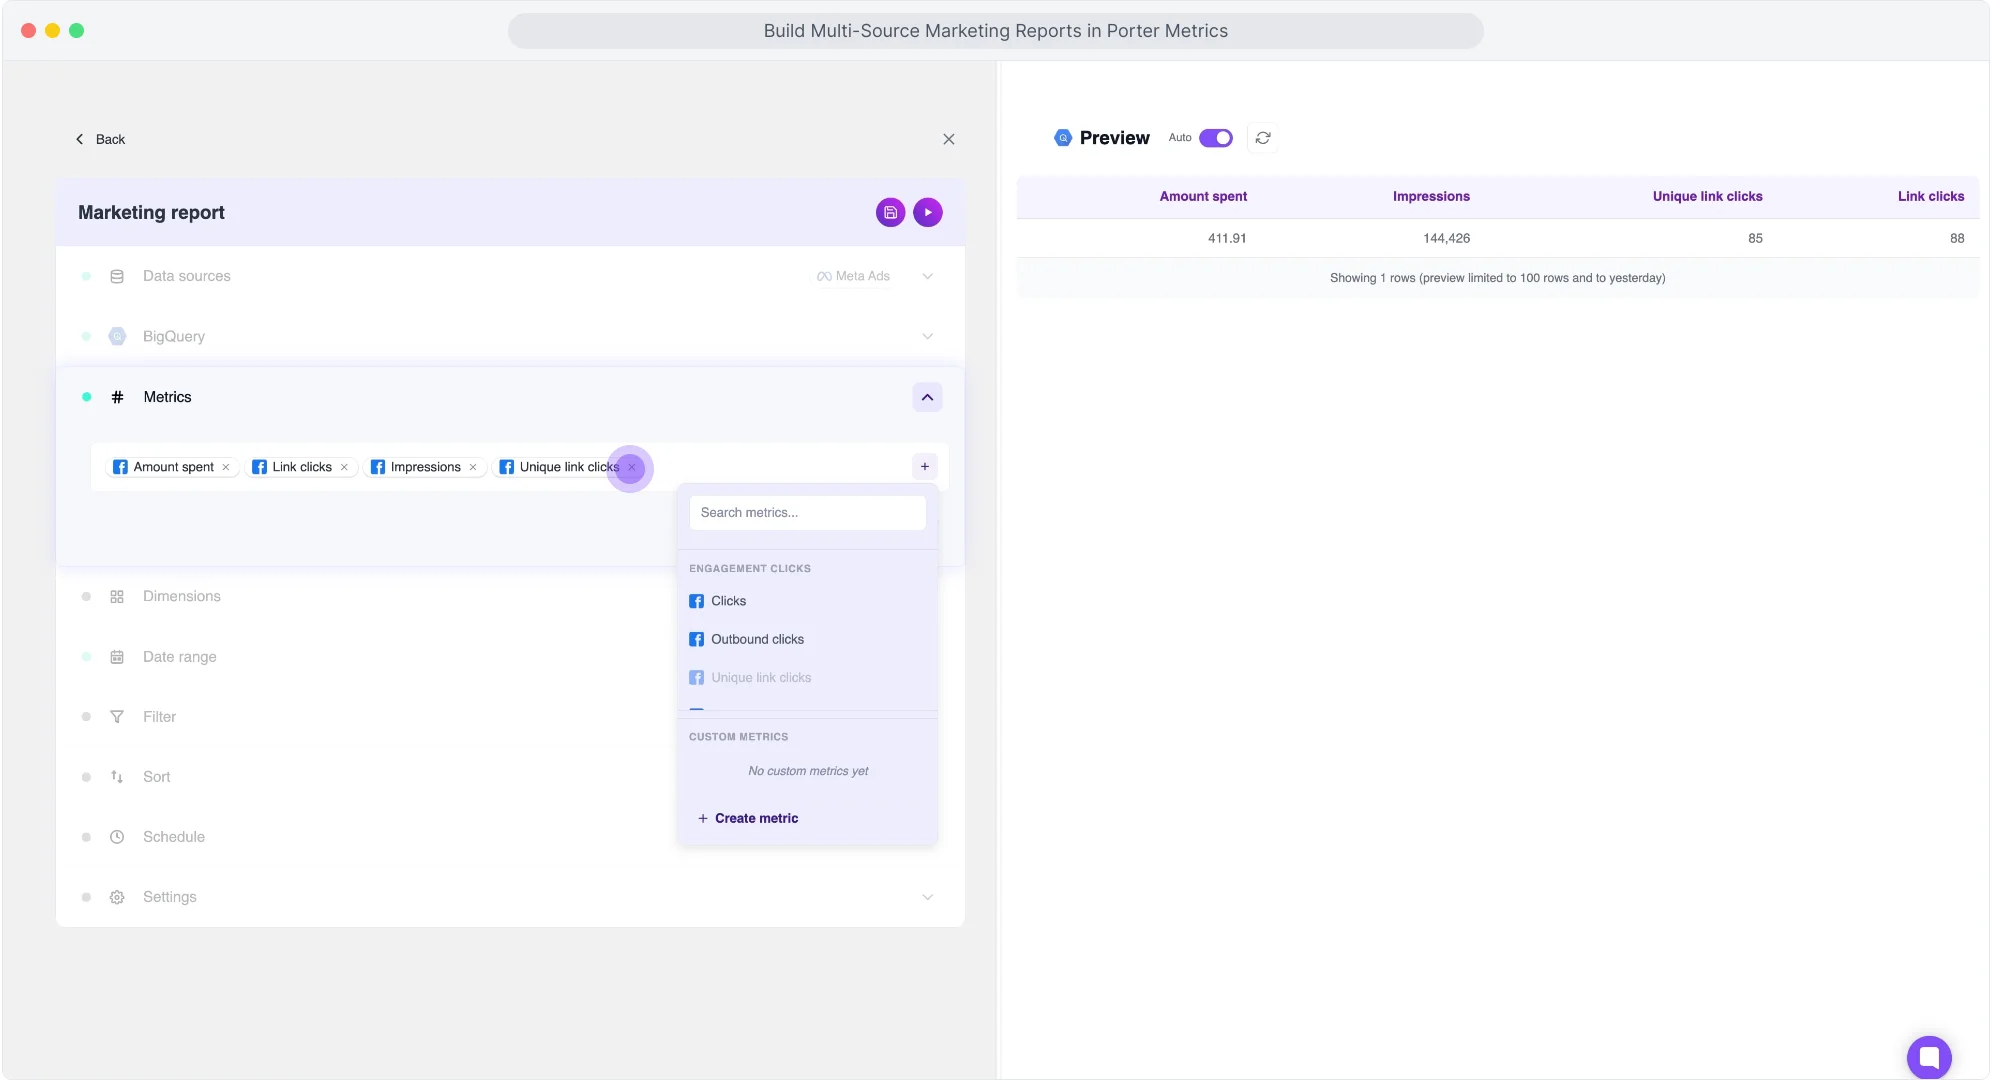
Task: Click the Create metric link
Action: [x=748, y=817]
